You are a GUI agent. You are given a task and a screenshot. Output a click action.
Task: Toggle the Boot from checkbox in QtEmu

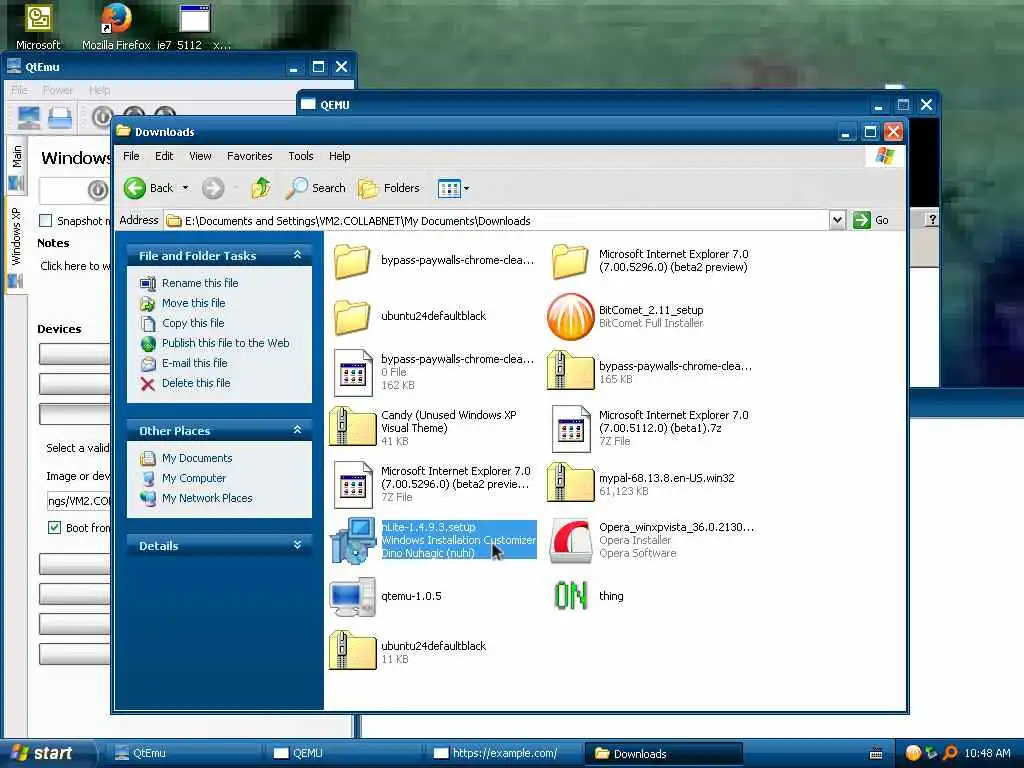pyautogui.click(x=55, y=528)
